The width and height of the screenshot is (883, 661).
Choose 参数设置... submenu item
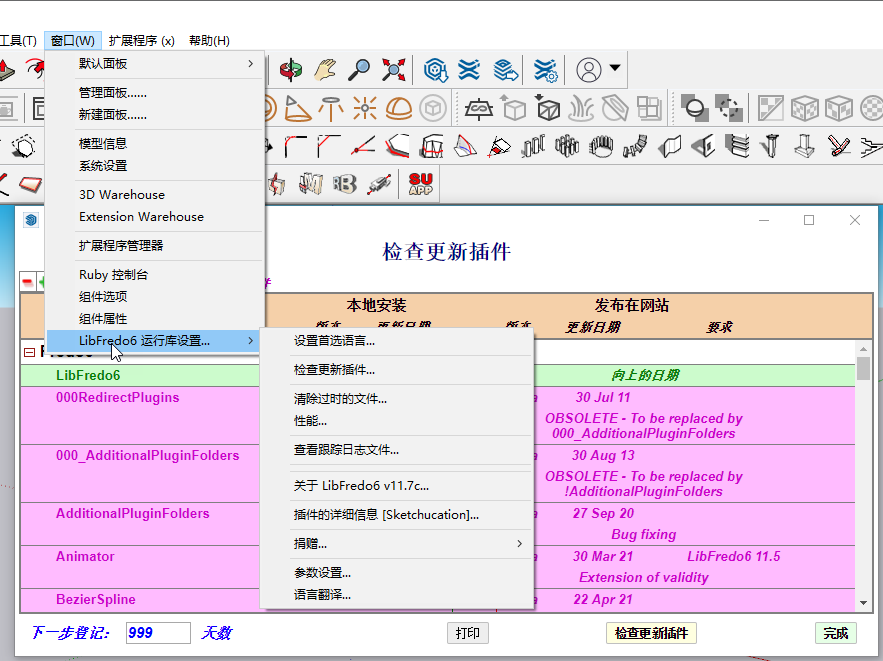[397, 573]
